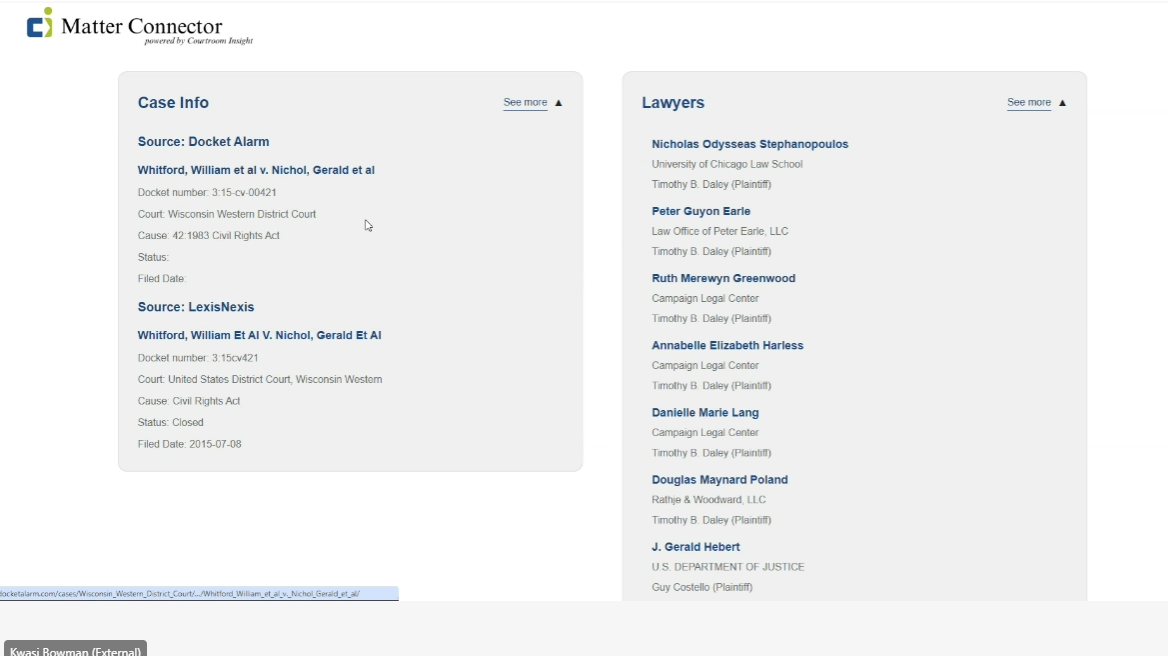Viewport: 1168px width, 656px height.
Task: Open Danielle Marie Lang lawyer profile
Action: pos(705,413)
